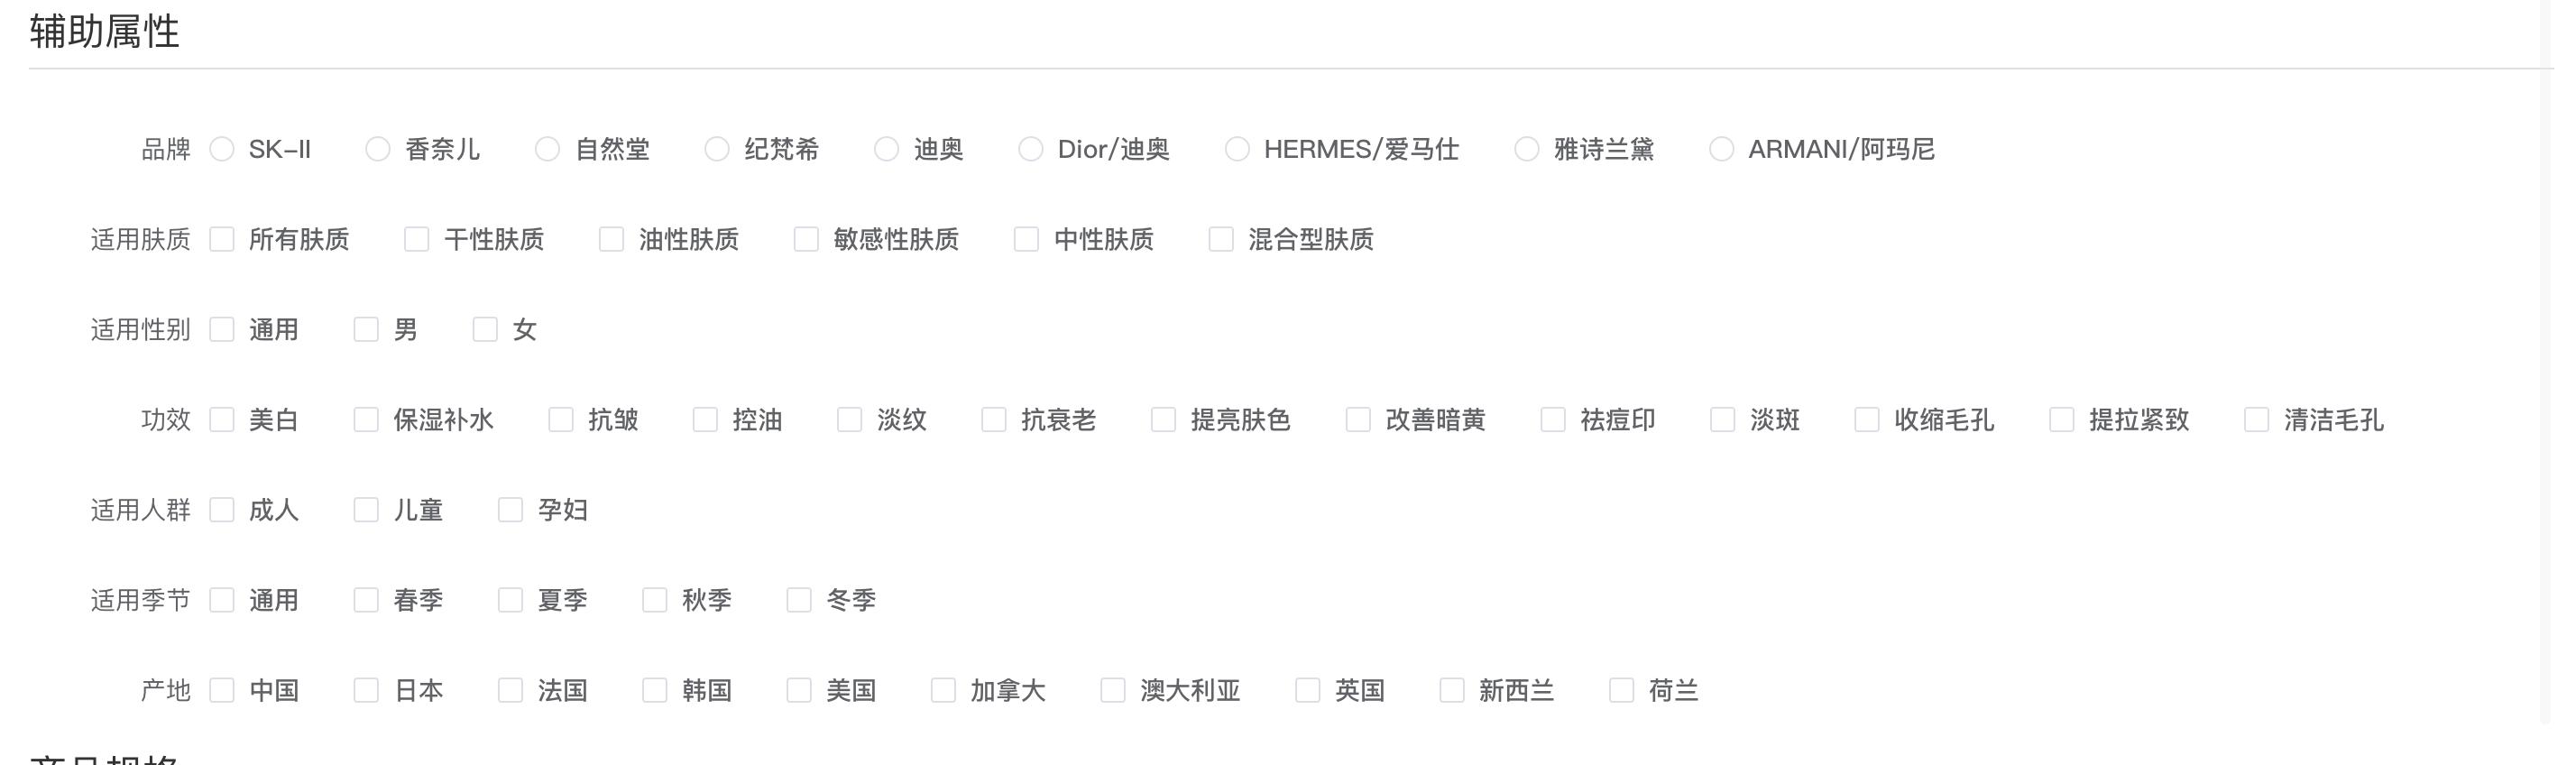Check the 保湿补水 effect option
This screenshot has width=2576, height=765.
click(x=366, y=419)
